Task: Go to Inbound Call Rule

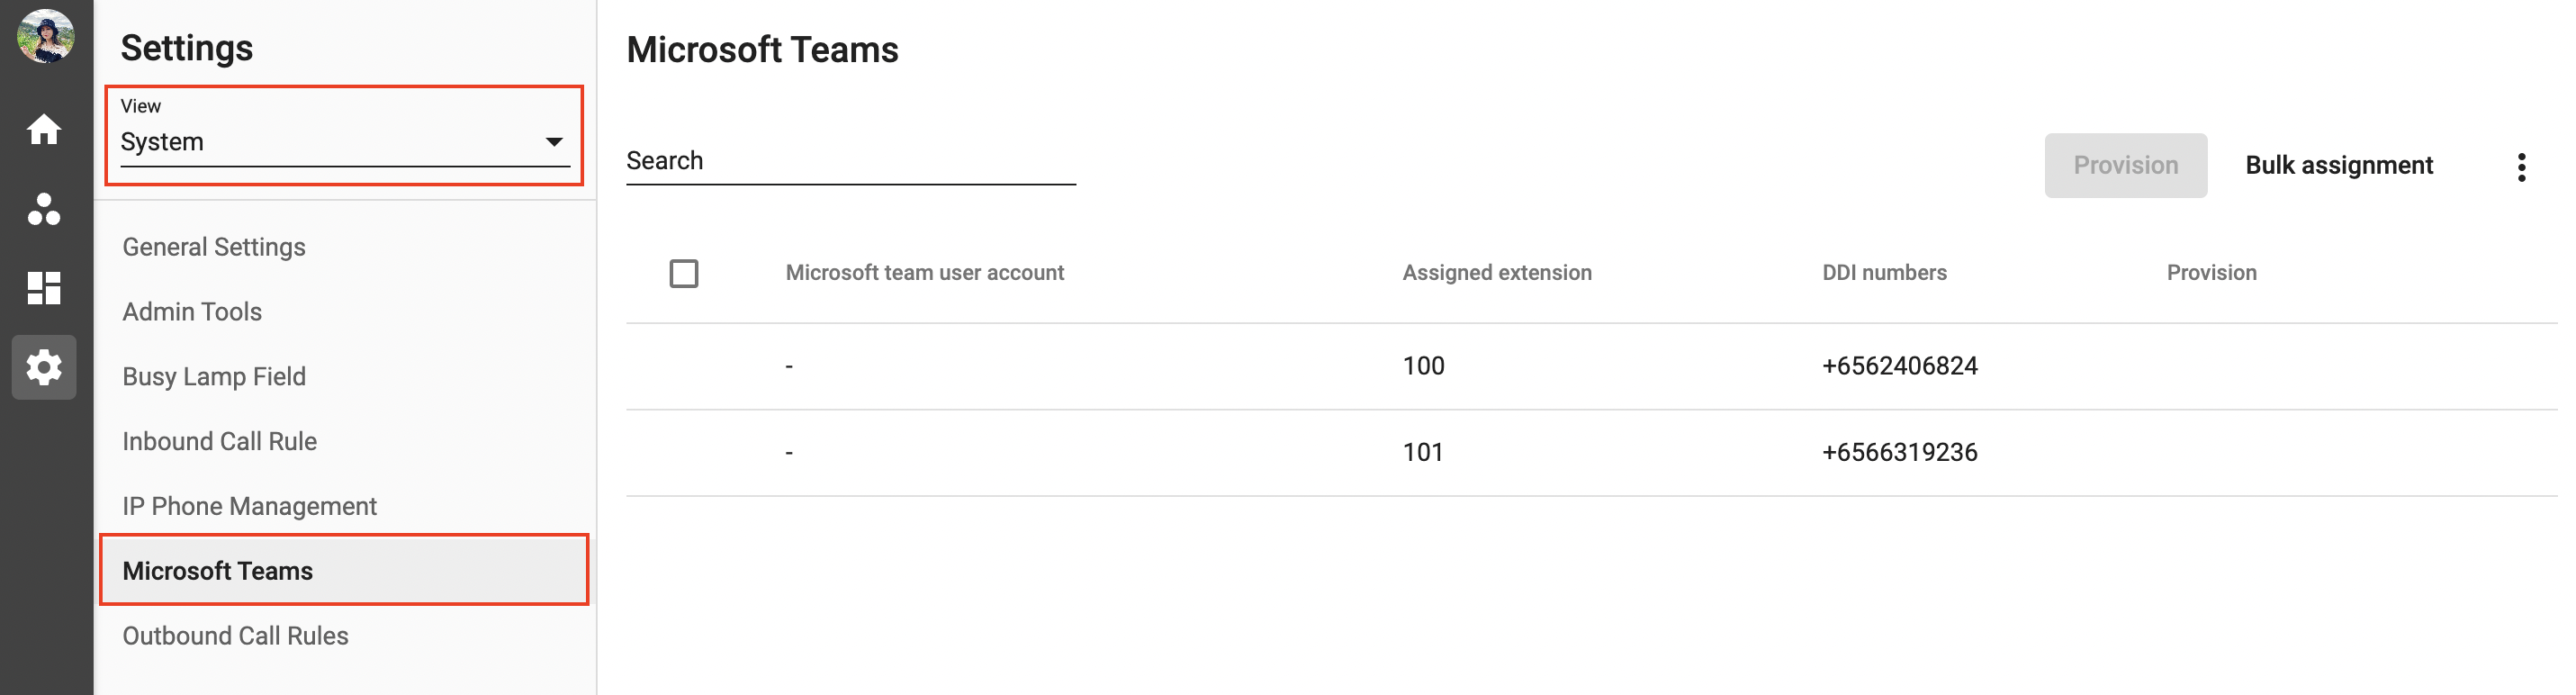Action: point(219,441)
